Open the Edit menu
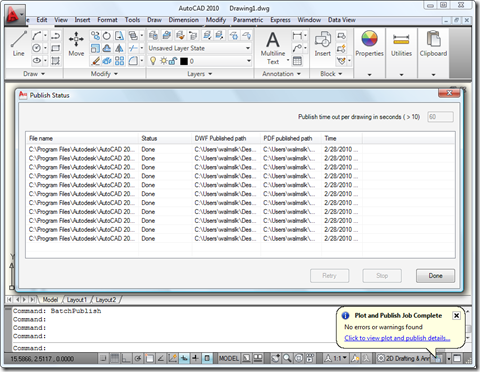 click(42, 20)
